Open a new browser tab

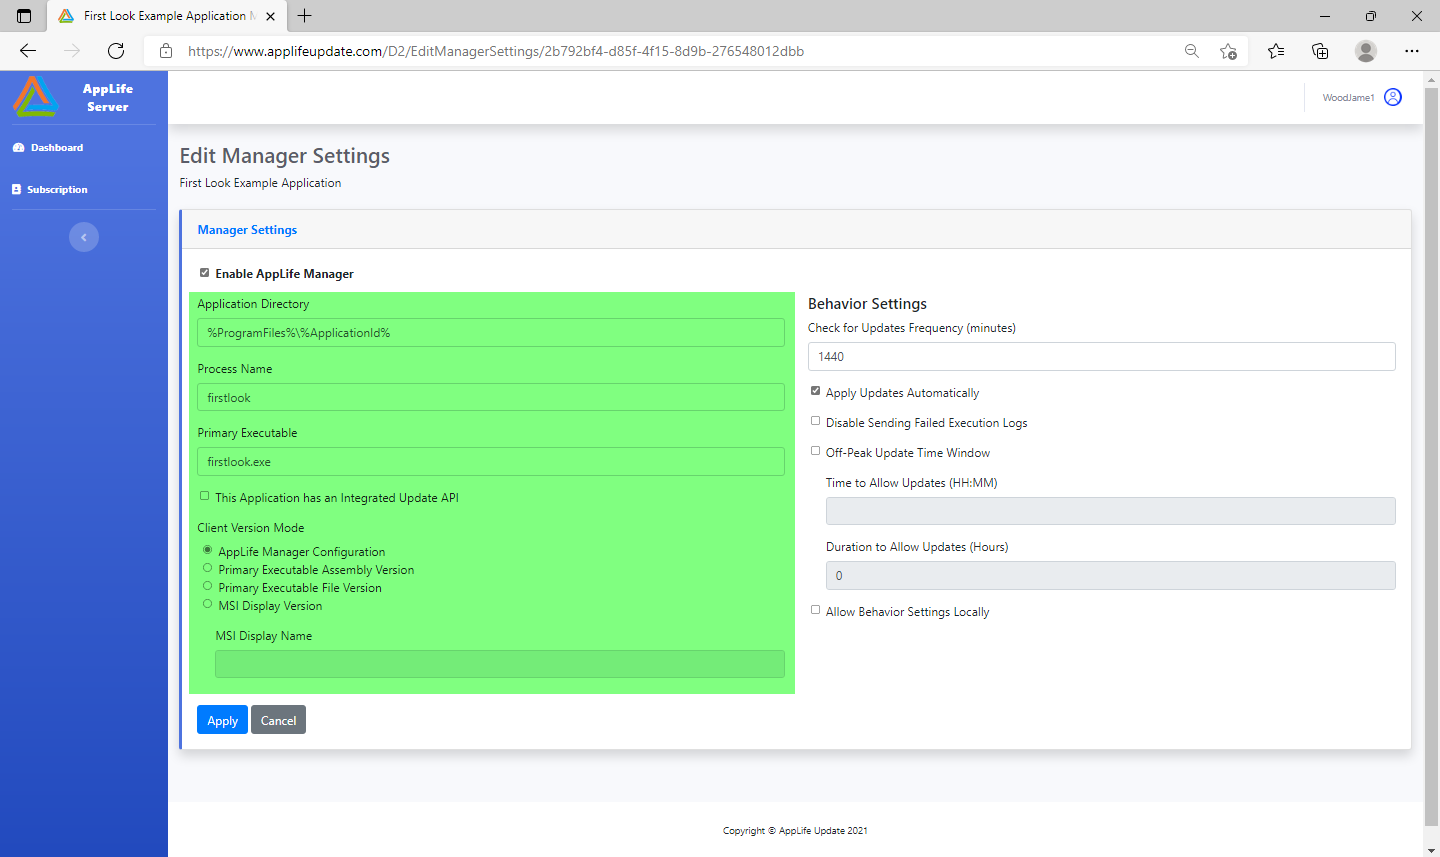pos(305,16)
